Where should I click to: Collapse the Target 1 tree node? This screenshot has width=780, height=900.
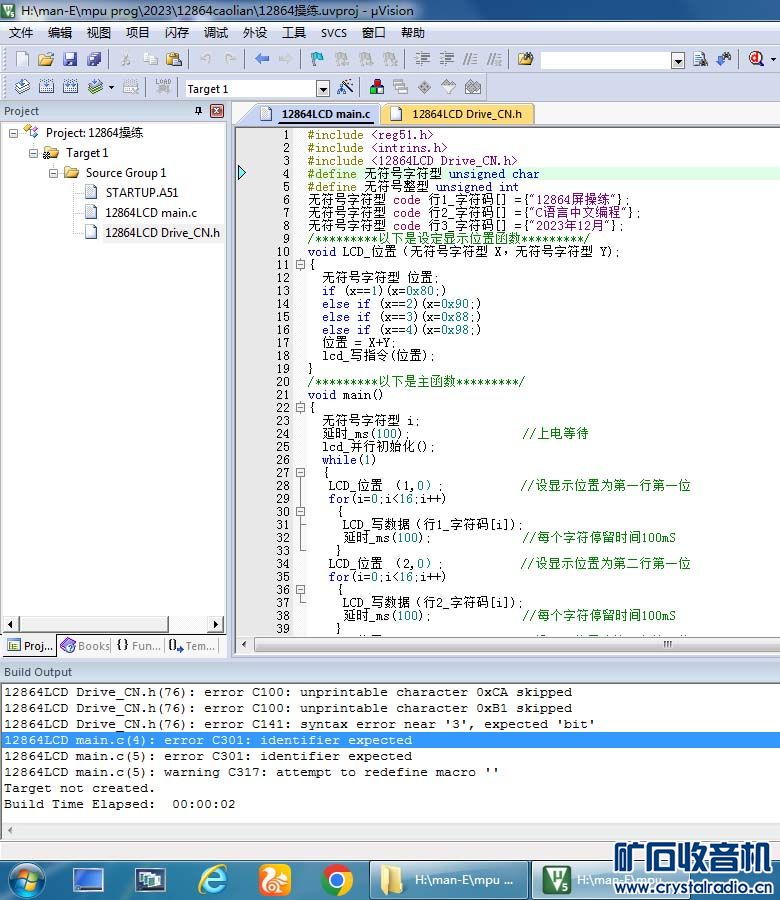pos(34,153)
